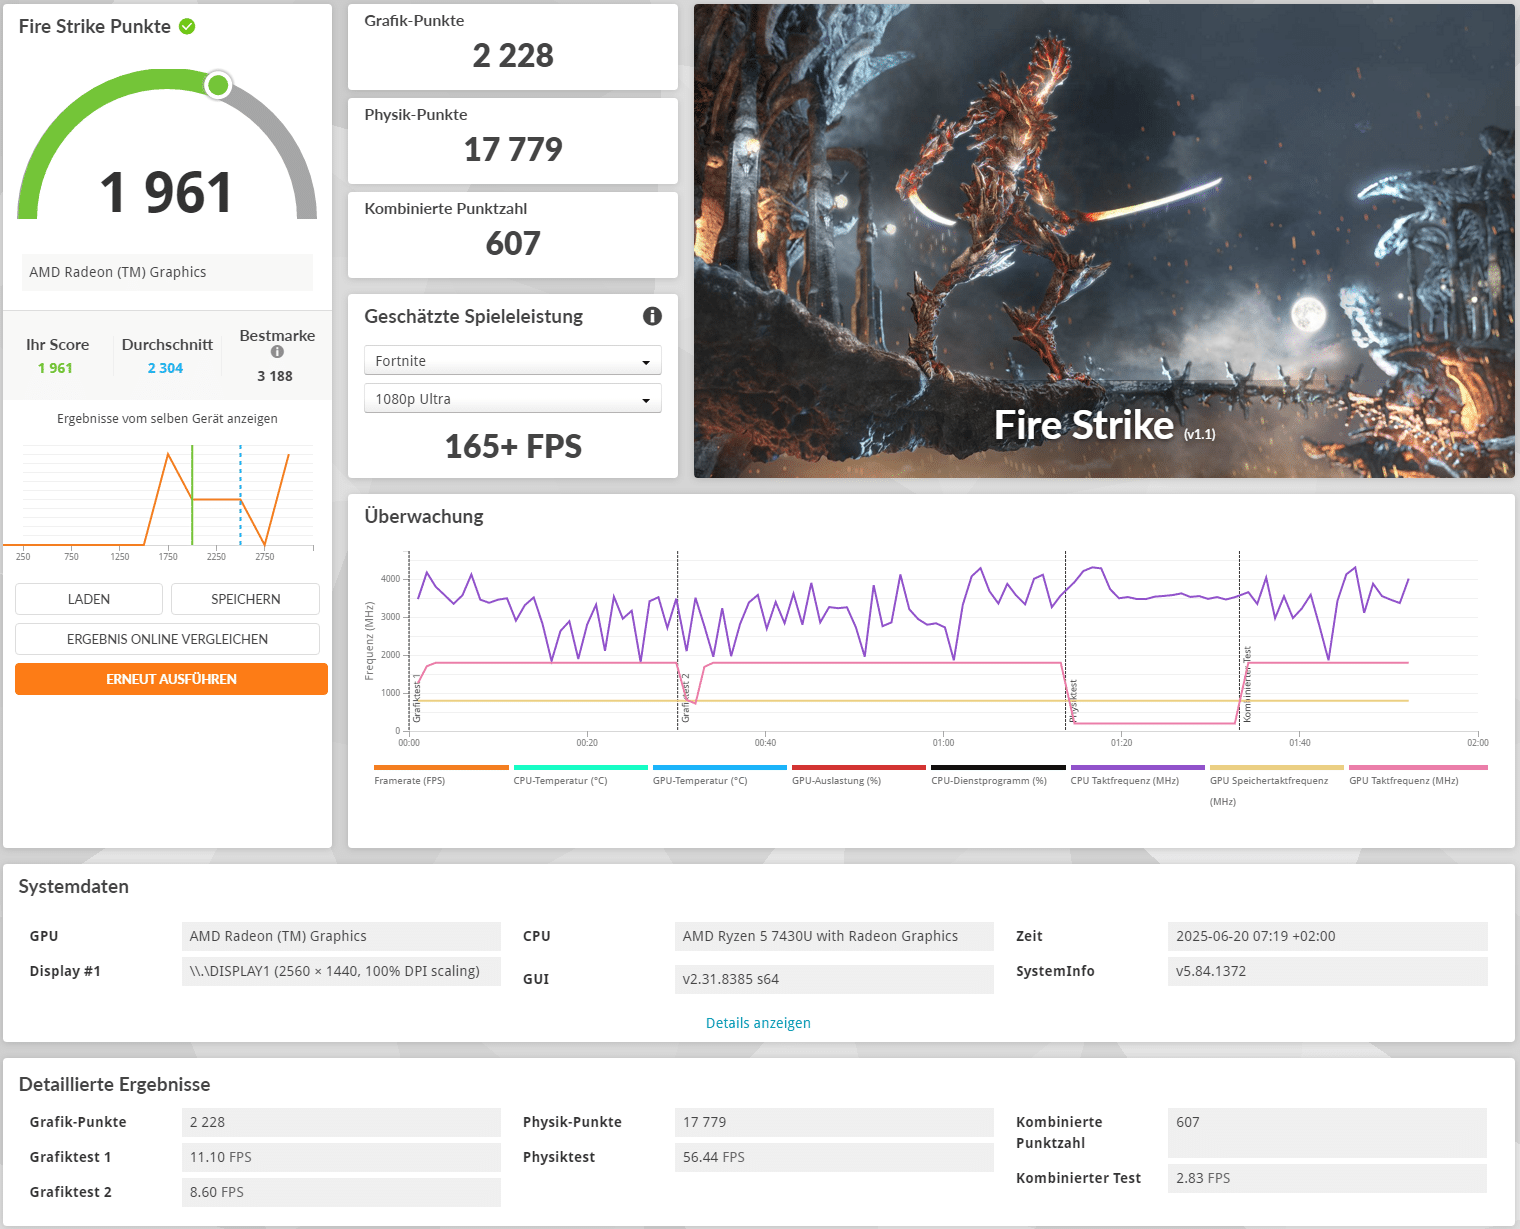
Task: Toggle GPU-Auslastung legend entry
Action: pos(836,780)
